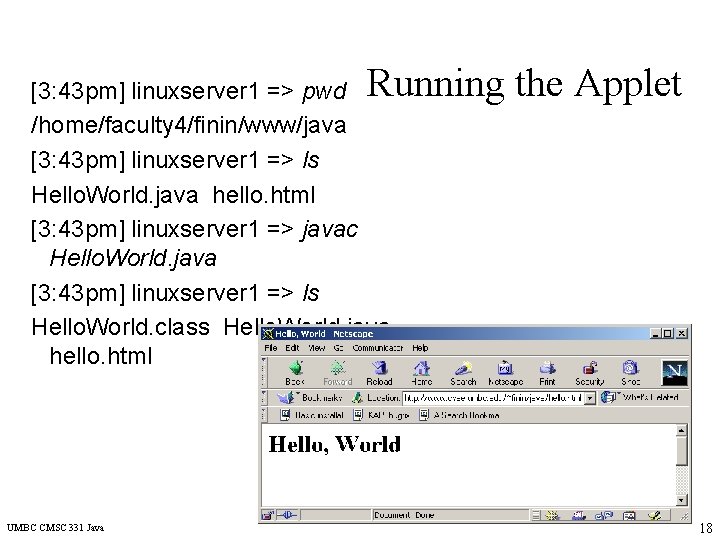Close the Netscape window
720x540 pixels.
(x=682, y=334)
